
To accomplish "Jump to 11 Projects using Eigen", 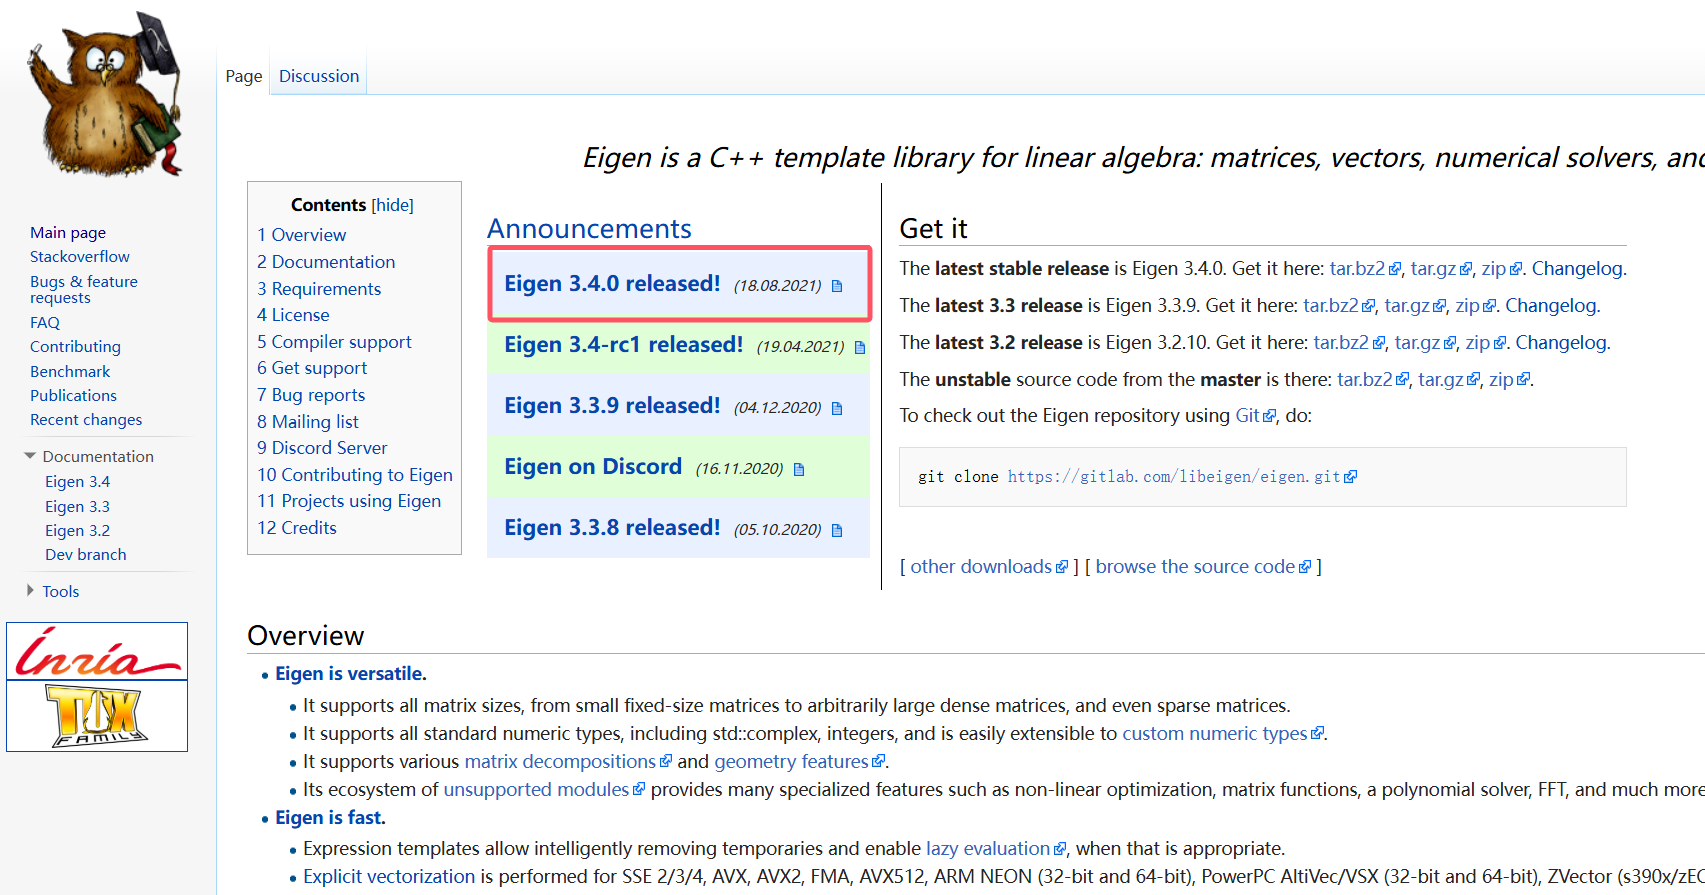I will 349,501.
